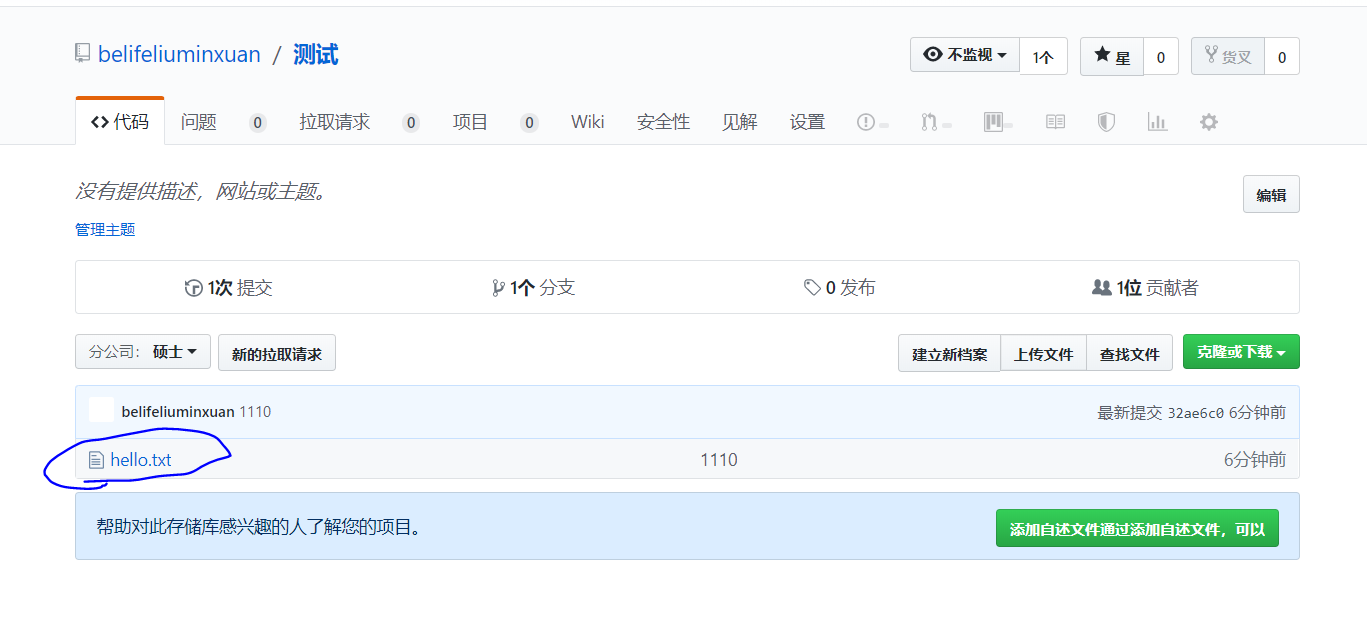The height and width of the screenshot is (635, 1367).
Task: Click the hello.txt row commit message 1110
Action: pyautogui.click(x=719, y=460)
